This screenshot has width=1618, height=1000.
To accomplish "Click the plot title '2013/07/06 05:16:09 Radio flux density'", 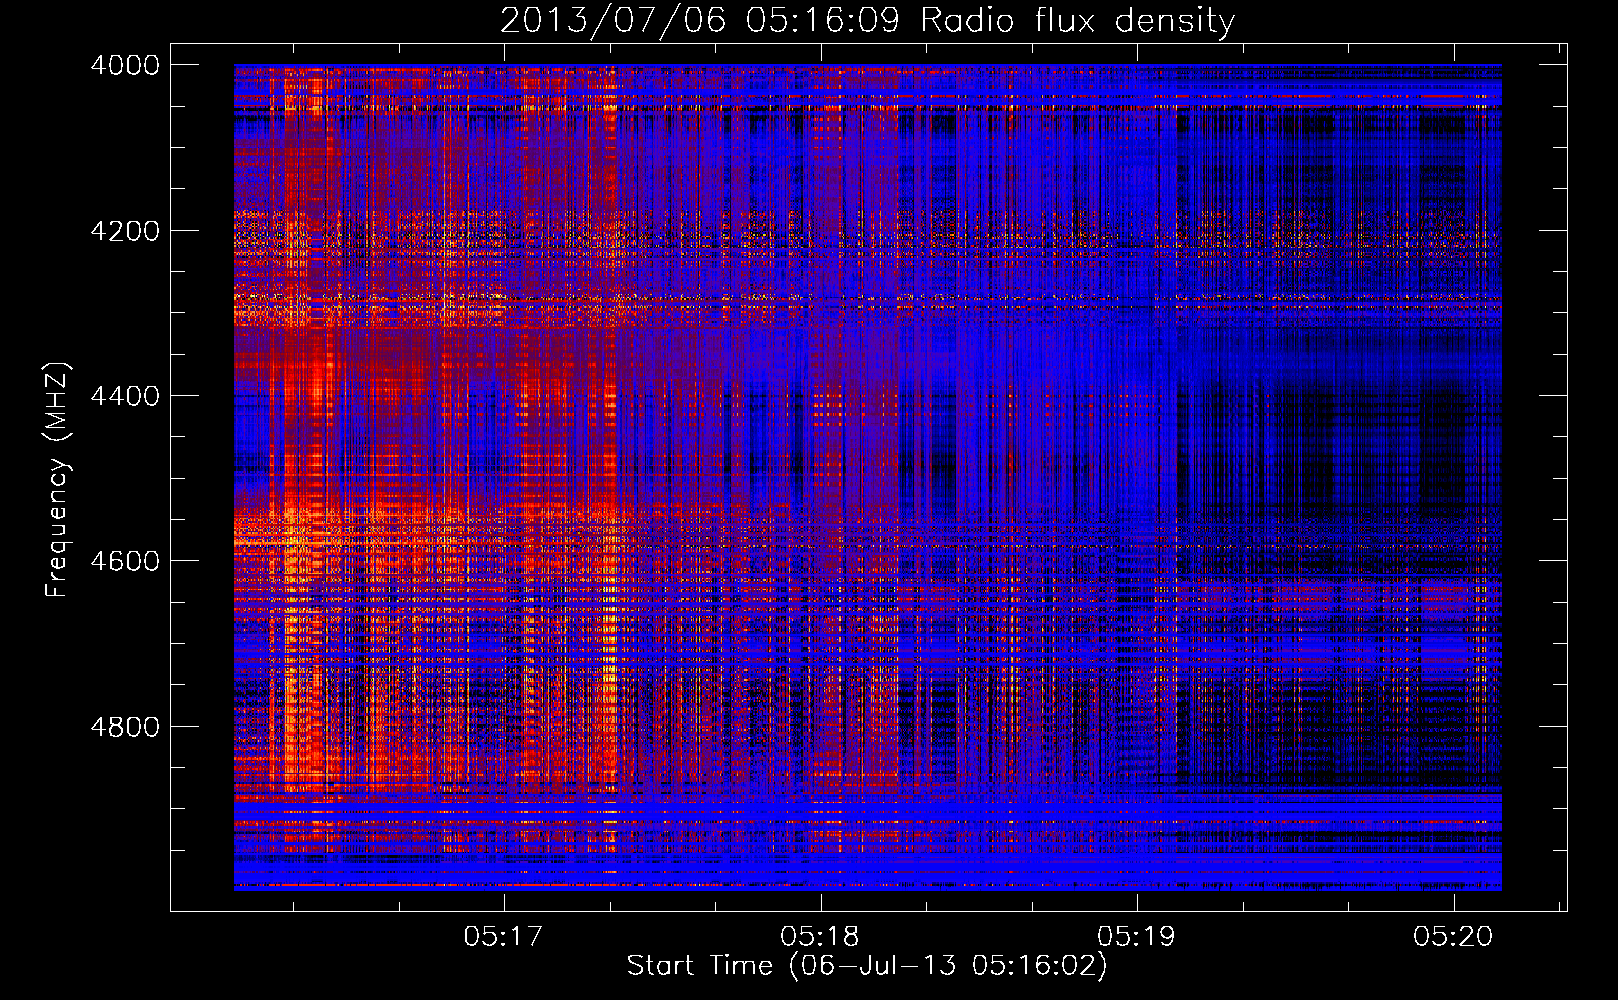I will [x=868, y=21].
